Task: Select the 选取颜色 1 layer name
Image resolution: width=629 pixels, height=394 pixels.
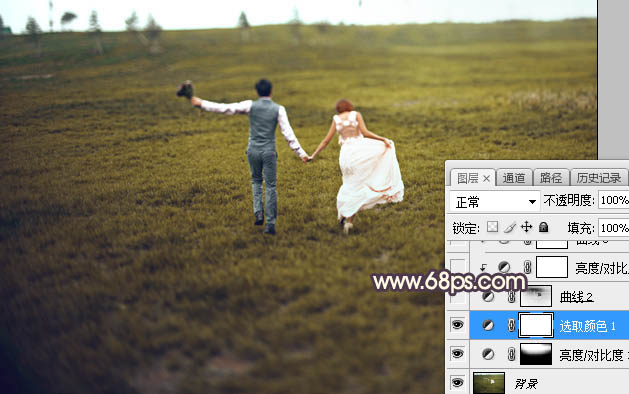Action: pyautogui.click(x=587, y=326)
